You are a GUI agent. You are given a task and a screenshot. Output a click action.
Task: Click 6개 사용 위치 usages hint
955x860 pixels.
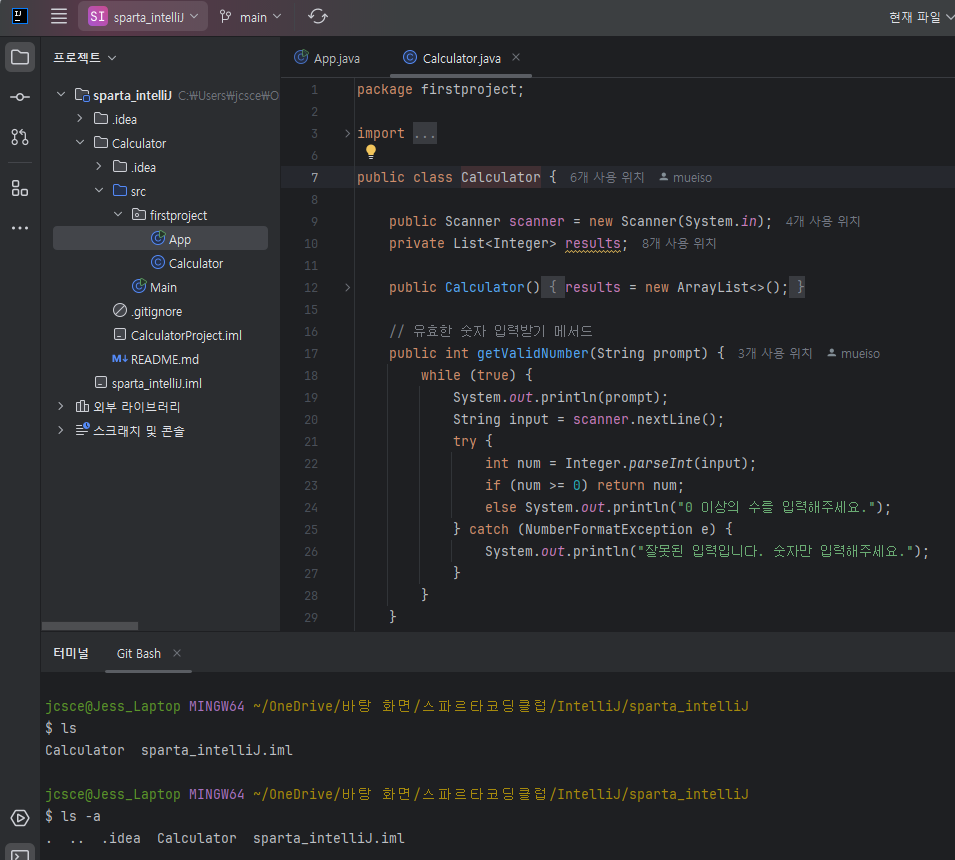607,177
